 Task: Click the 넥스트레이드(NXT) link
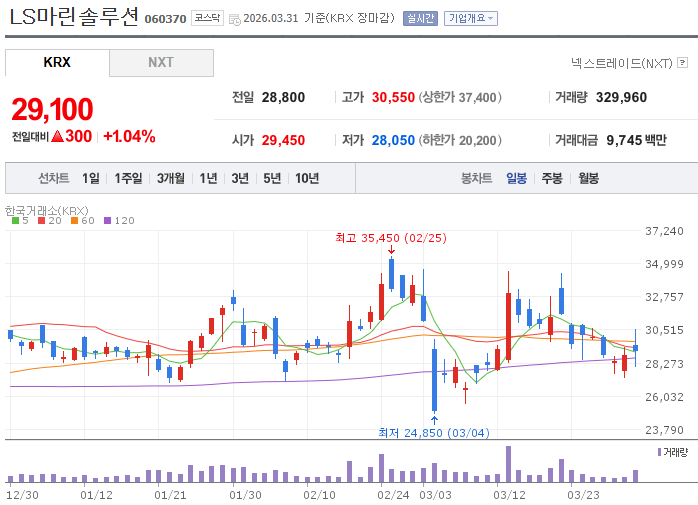(622, 63)
